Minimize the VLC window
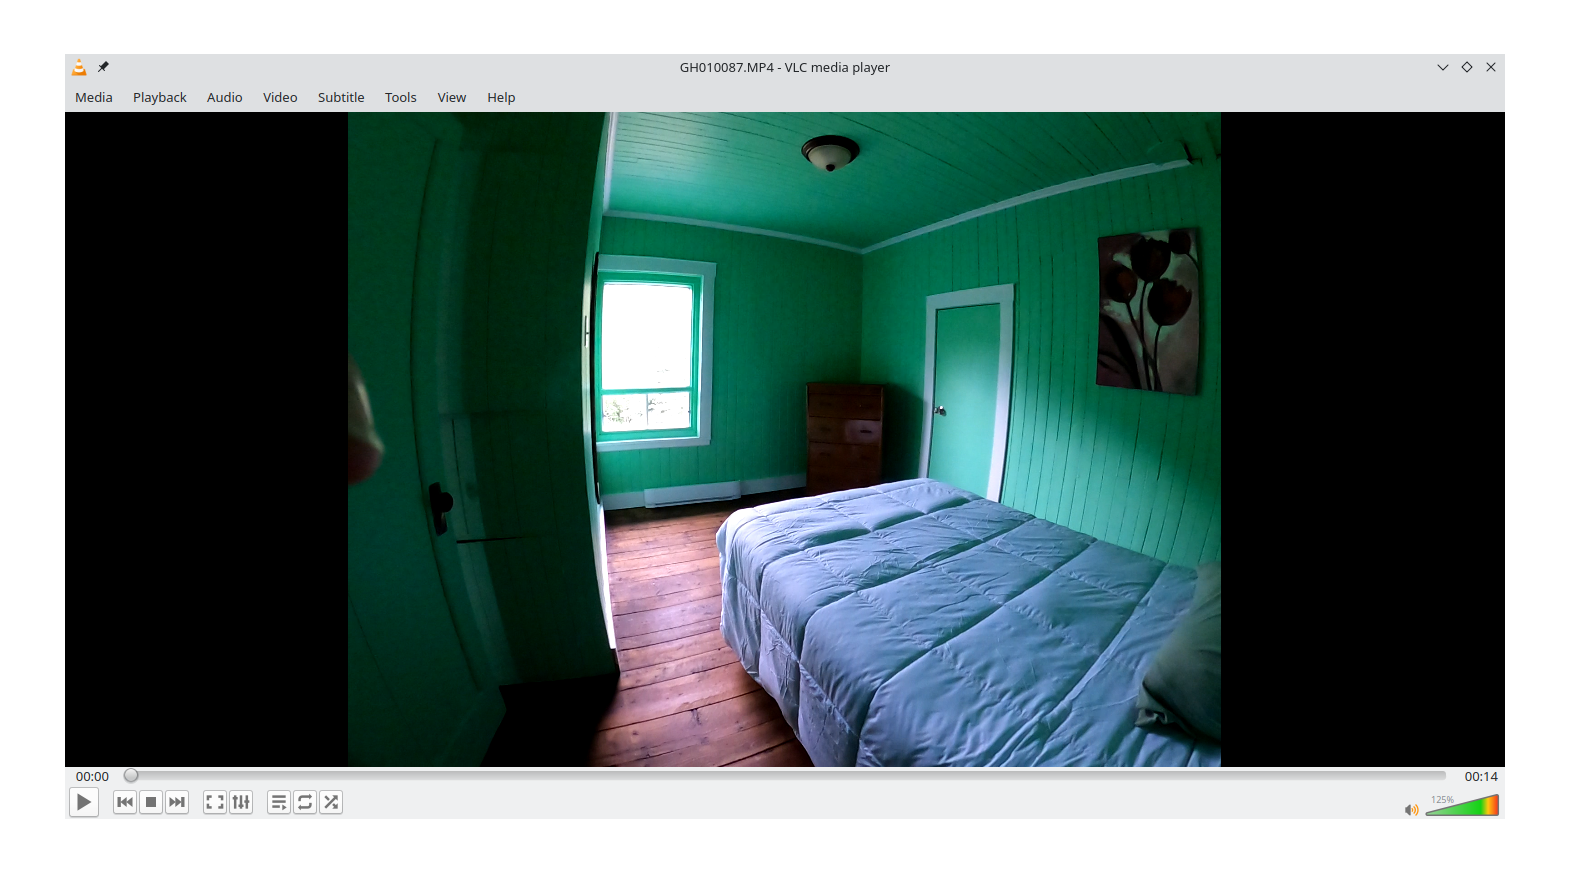The image size is (1570, 896). coord(1443,67)
